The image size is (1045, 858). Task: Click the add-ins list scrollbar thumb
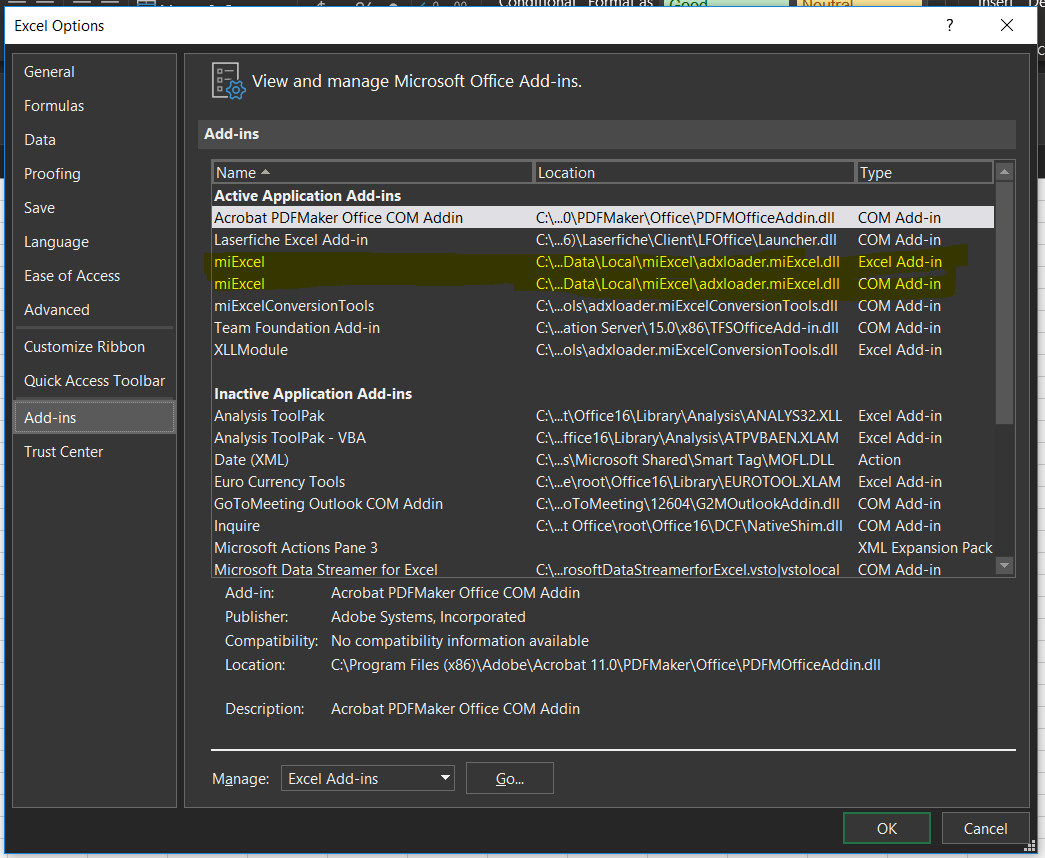(1004, 303)
